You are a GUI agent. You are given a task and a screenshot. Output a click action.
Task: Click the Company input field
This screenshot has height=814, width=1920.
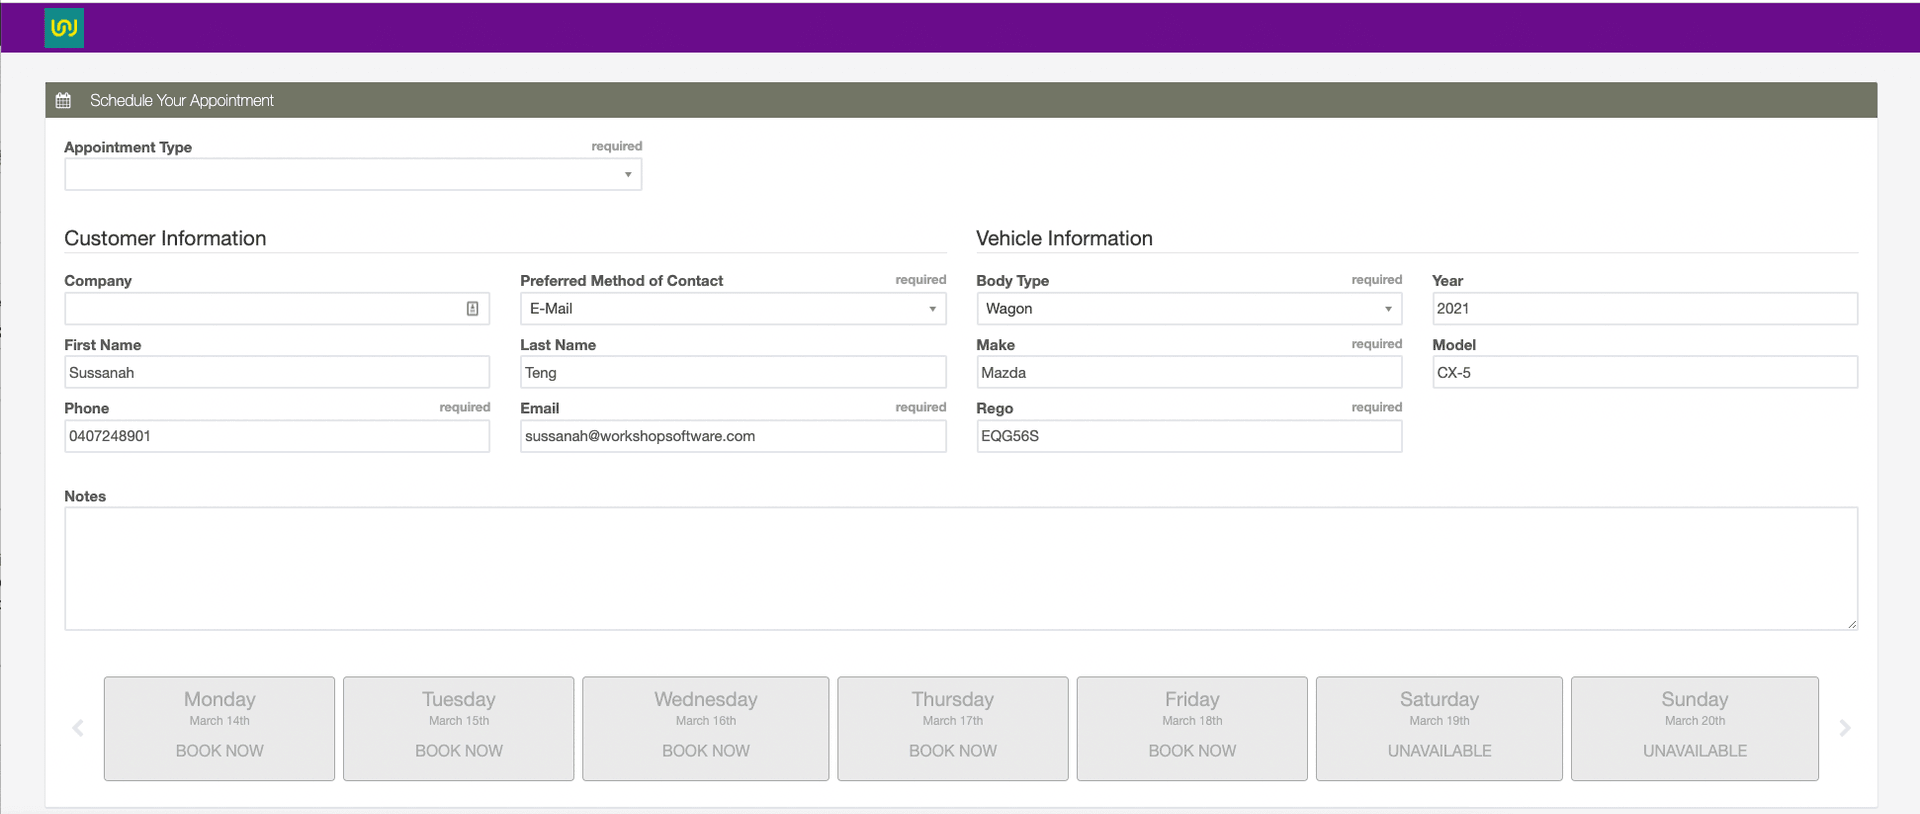pyautogui.click(x=277, y=309)
